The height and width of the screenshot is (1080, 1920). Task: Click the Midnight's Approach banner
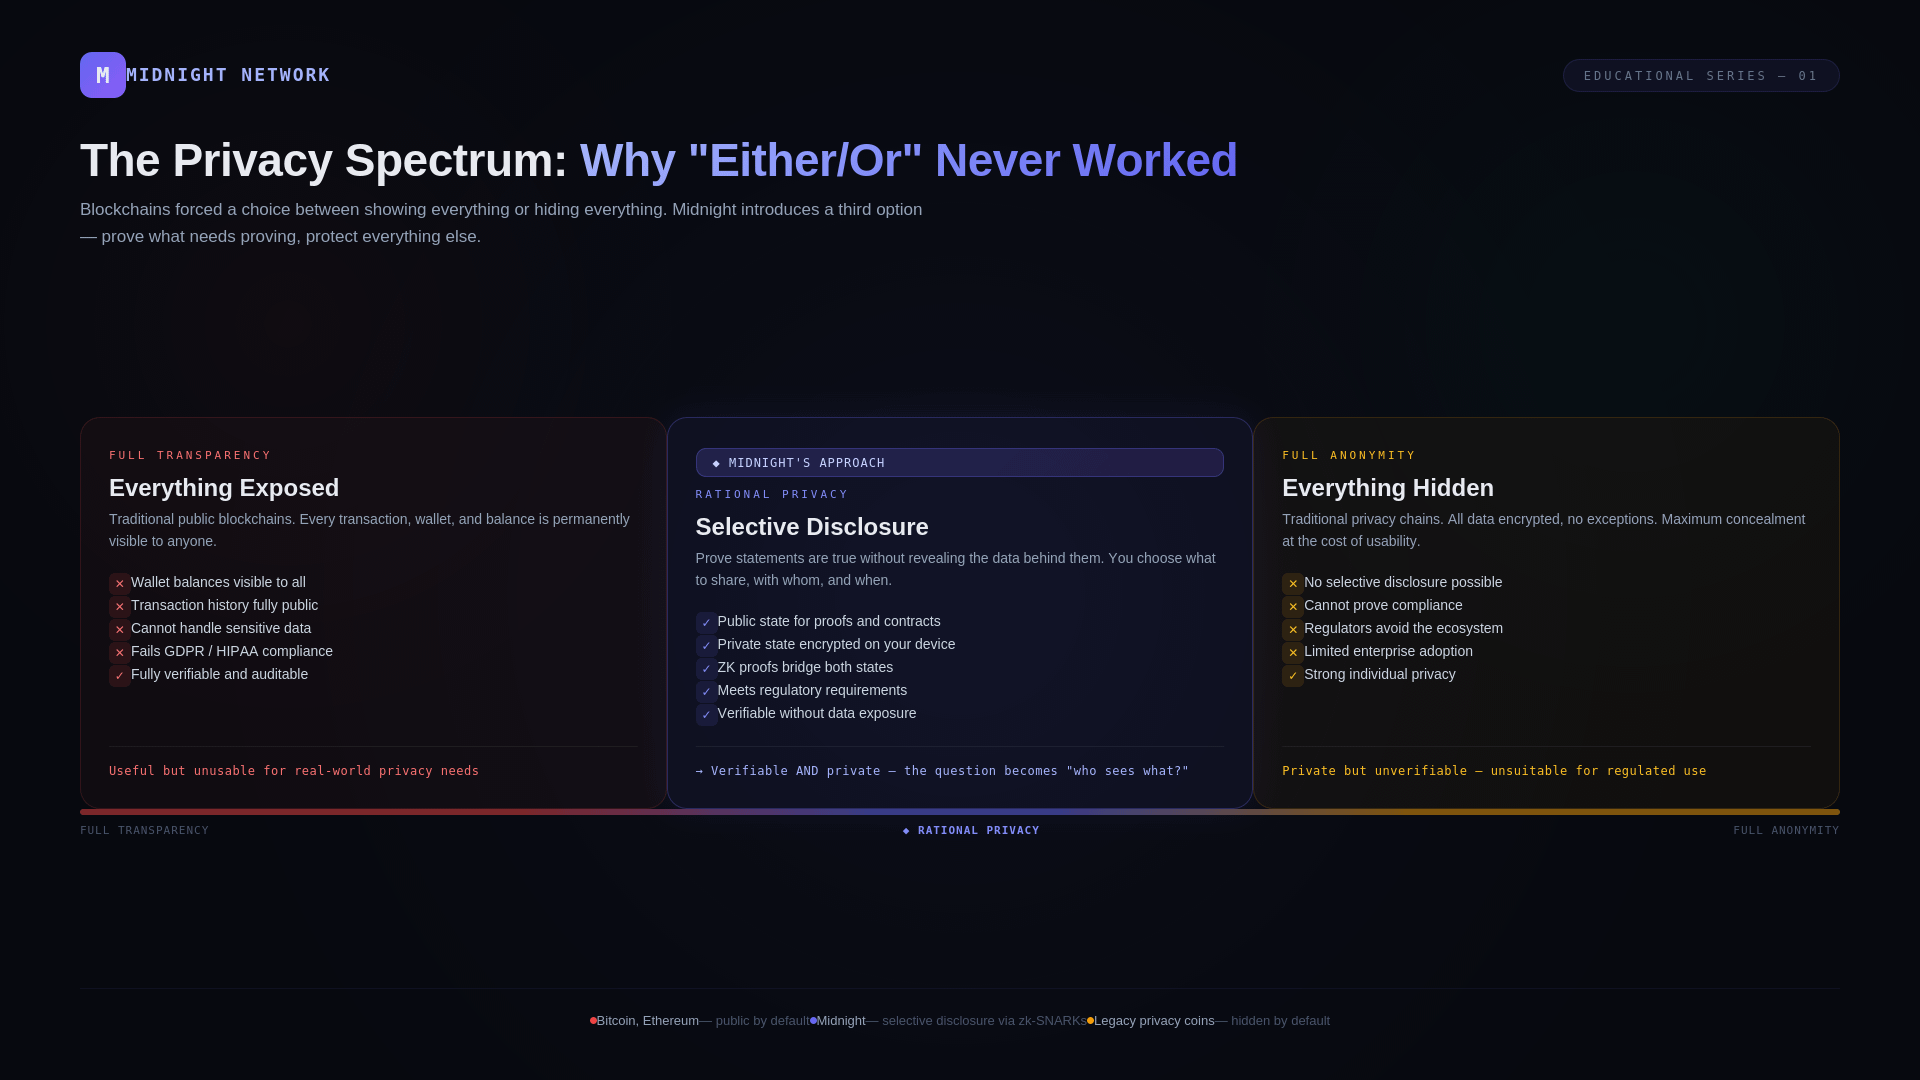tap(958, 463)
